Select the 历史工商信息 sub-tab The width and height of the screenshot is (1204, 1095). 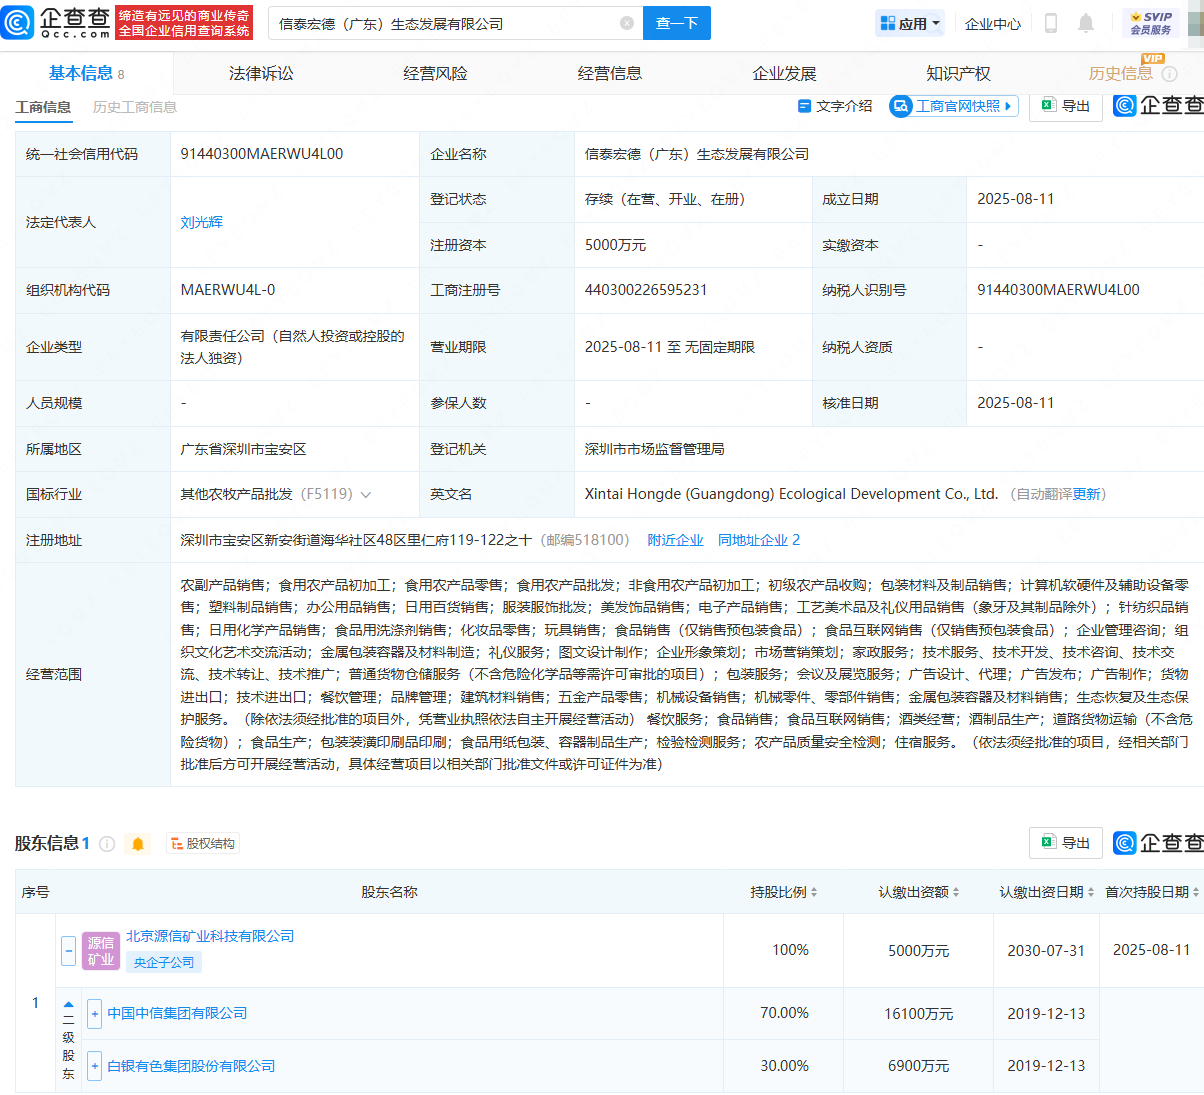coord(135,107)
